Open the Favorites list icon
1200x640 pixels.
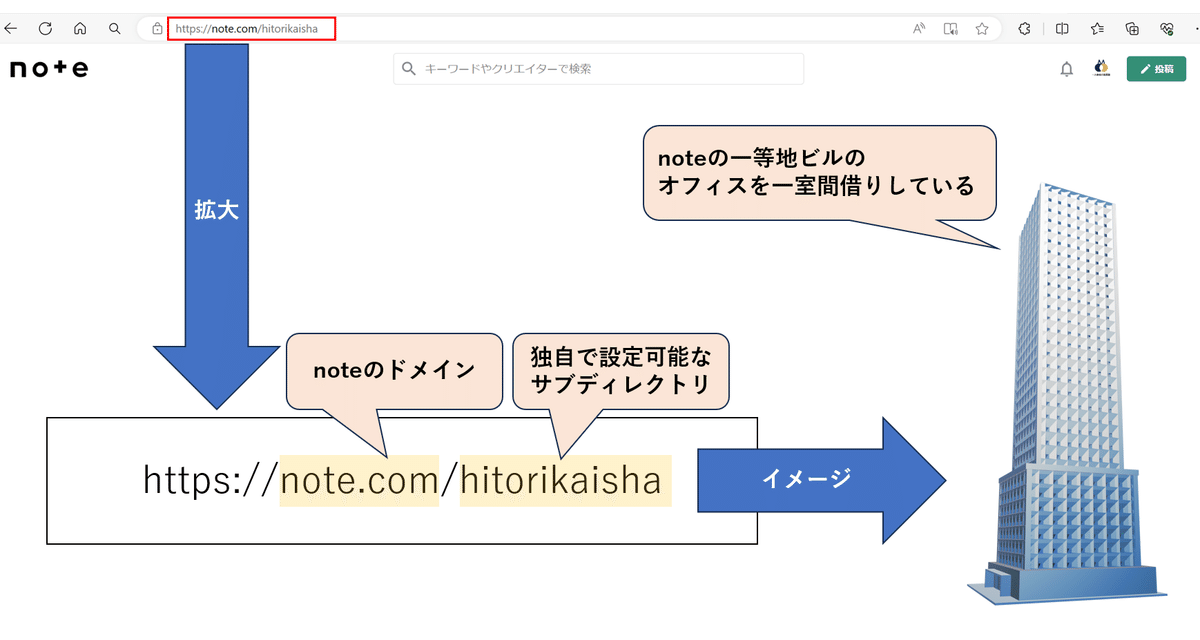pyautogui.click(x=1096, y=28)
